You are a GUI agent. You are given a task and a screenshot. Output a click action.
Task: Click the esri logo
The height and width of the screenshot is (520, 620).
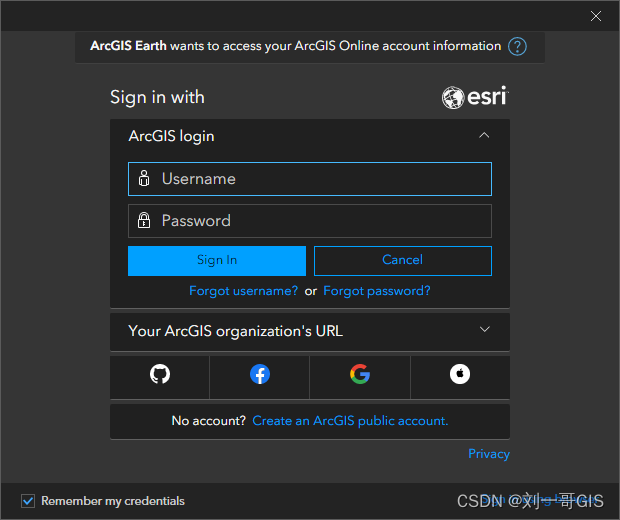click(x=475, y=97)
